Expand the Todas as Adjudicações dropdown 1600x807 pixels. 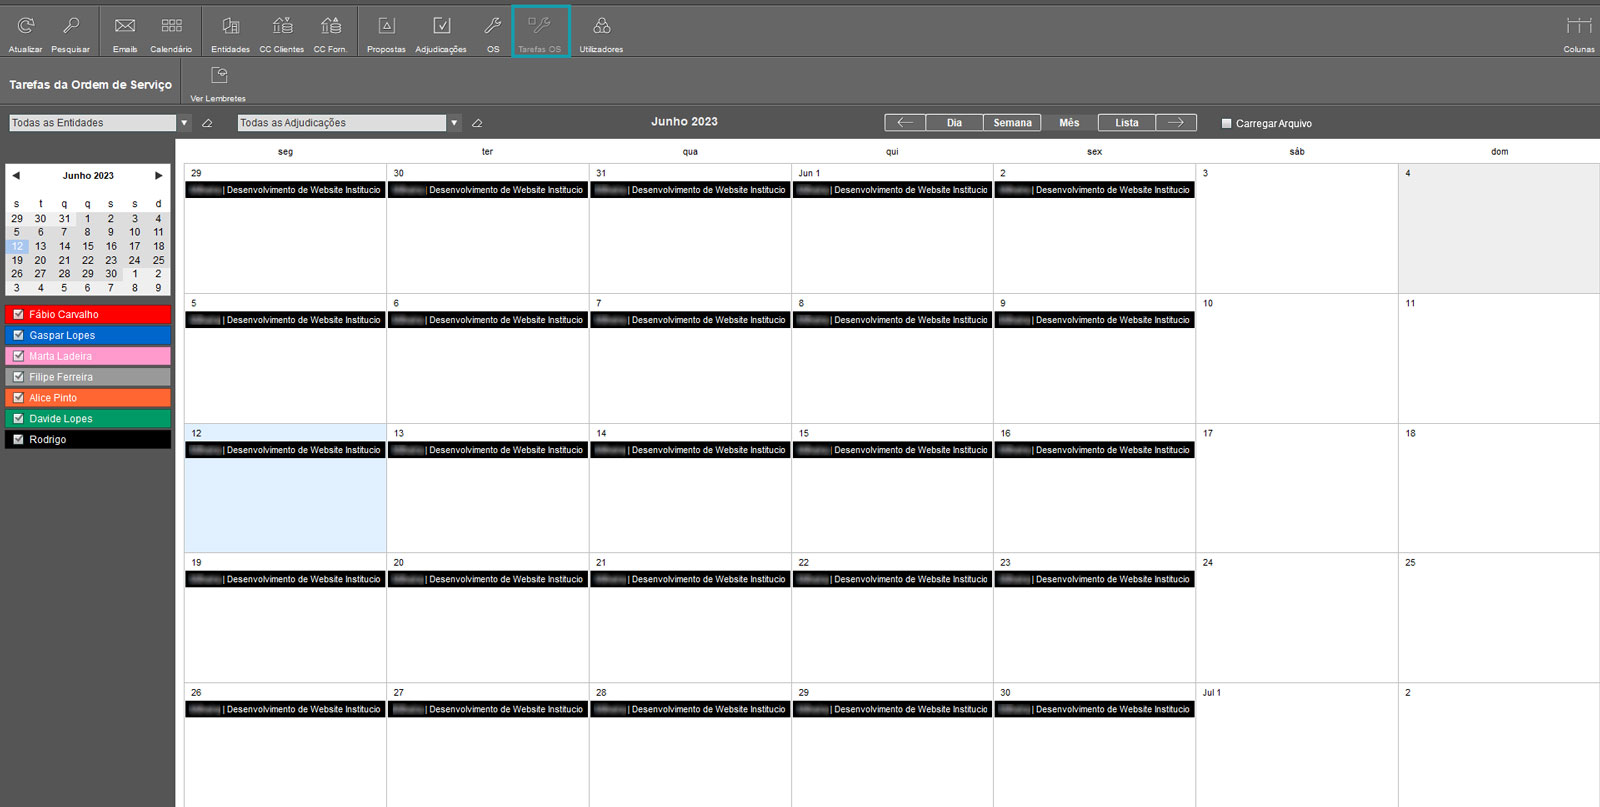[x=454, y=123]
